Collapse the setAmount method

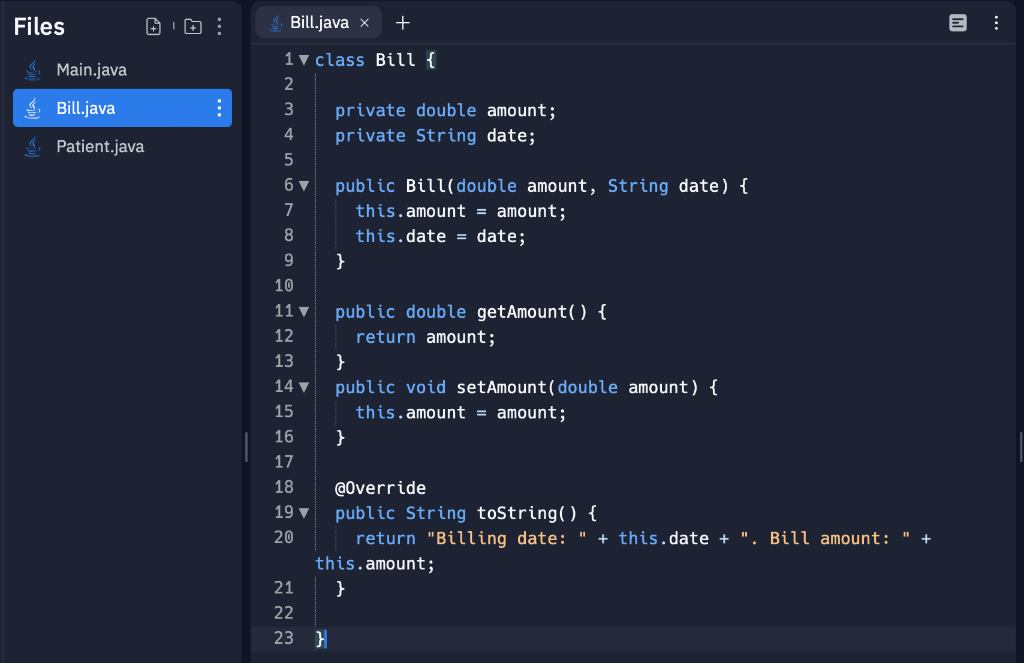(303, 386)
